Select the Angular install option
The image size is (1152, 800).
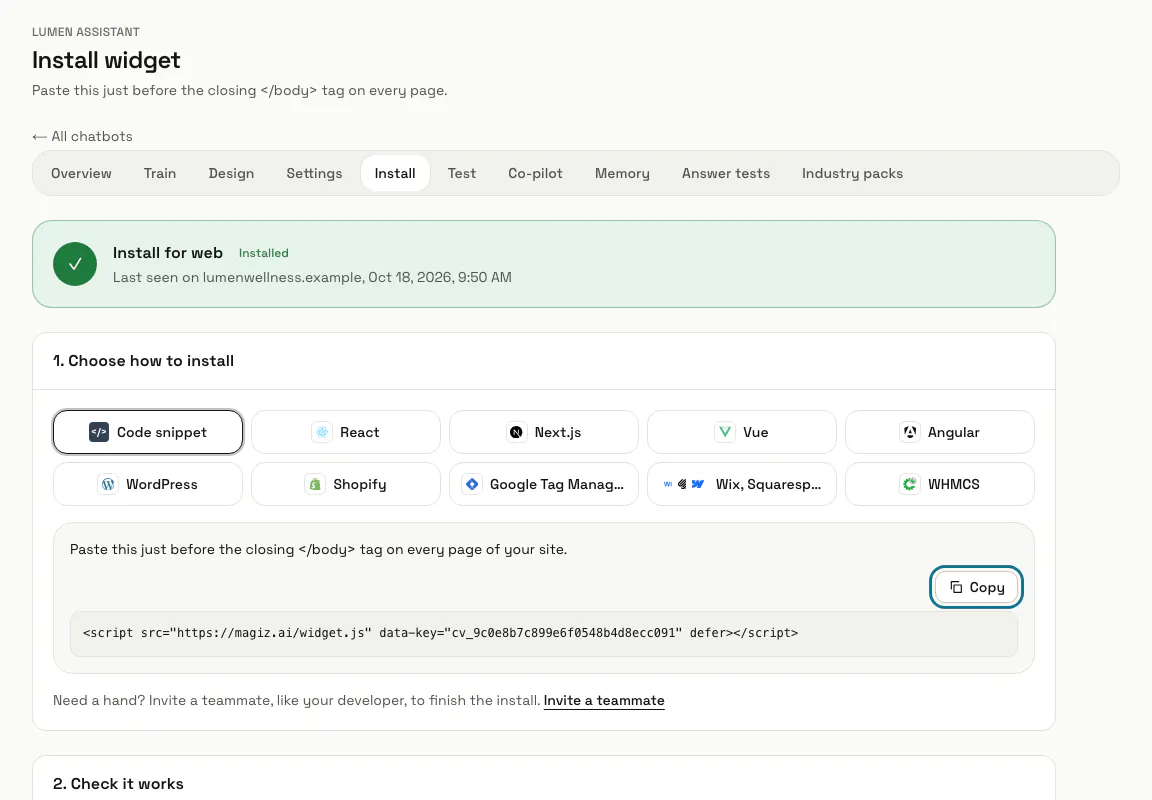940,432
